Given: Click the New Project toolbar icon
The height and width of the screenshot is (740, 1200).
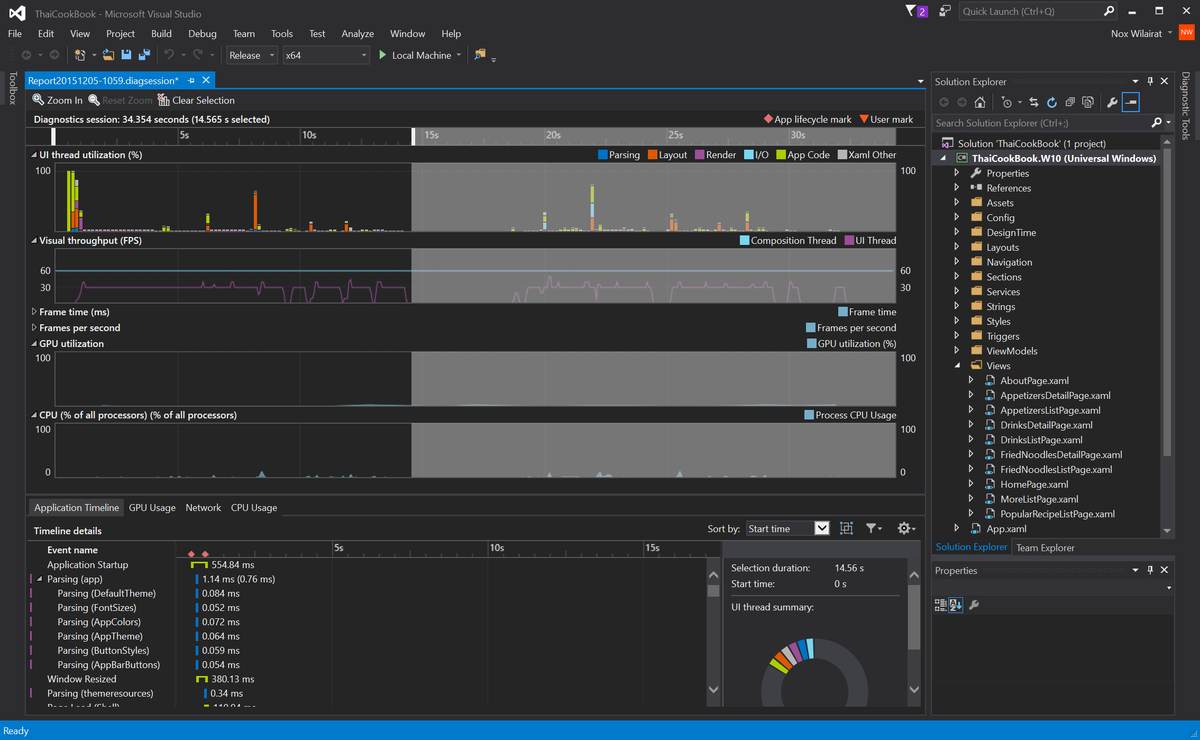Looking at the screenshot, I should pos(81,55).
